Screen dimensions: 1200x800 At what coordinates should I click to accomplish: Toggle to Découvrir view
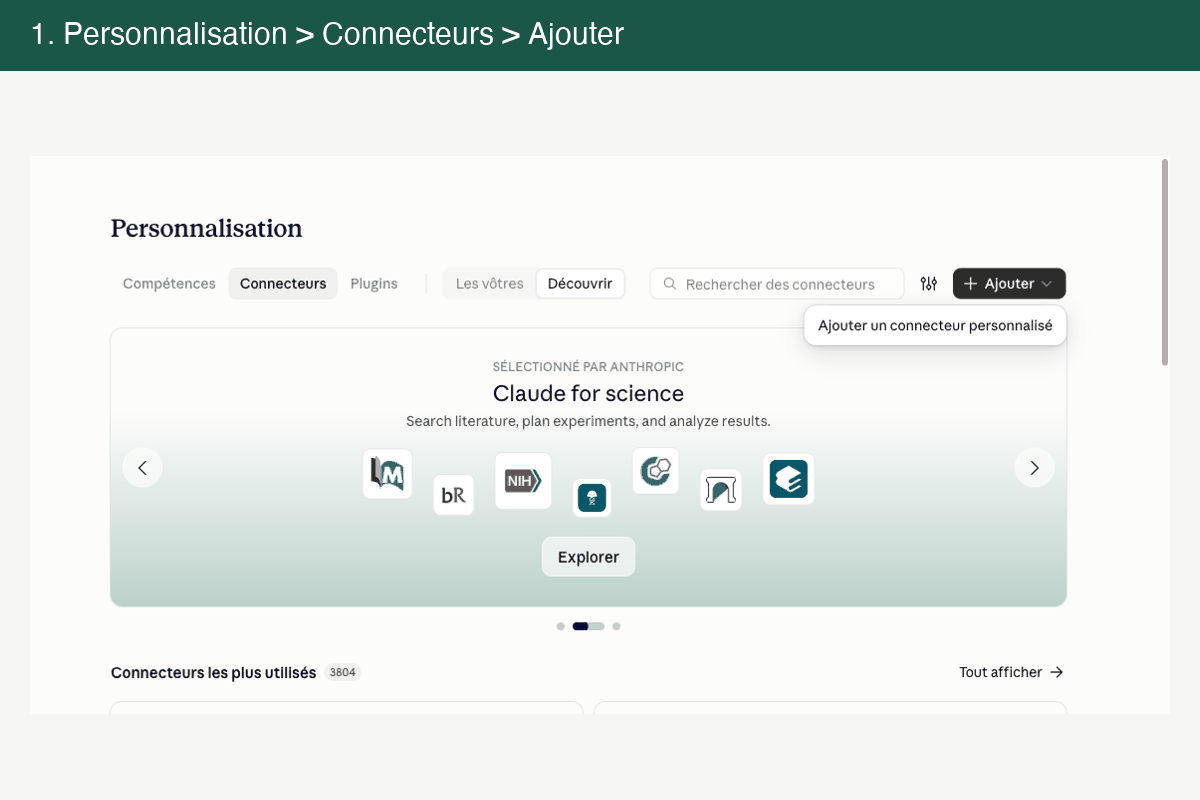pyautogui.click(x=580, y=284)
